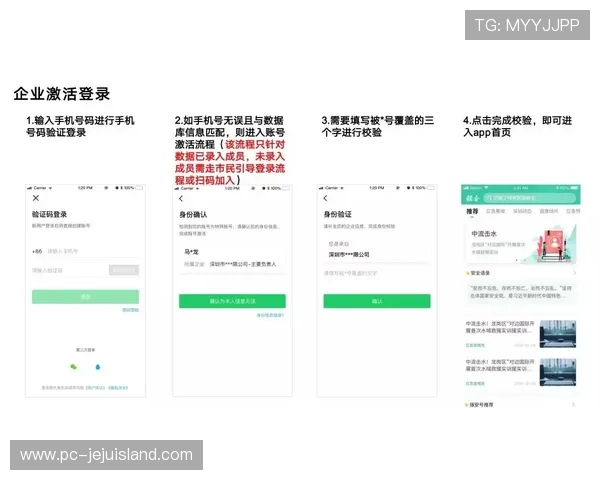Focus the search bar in the home header
600x480 pixels.
click(x=530, y=198)
